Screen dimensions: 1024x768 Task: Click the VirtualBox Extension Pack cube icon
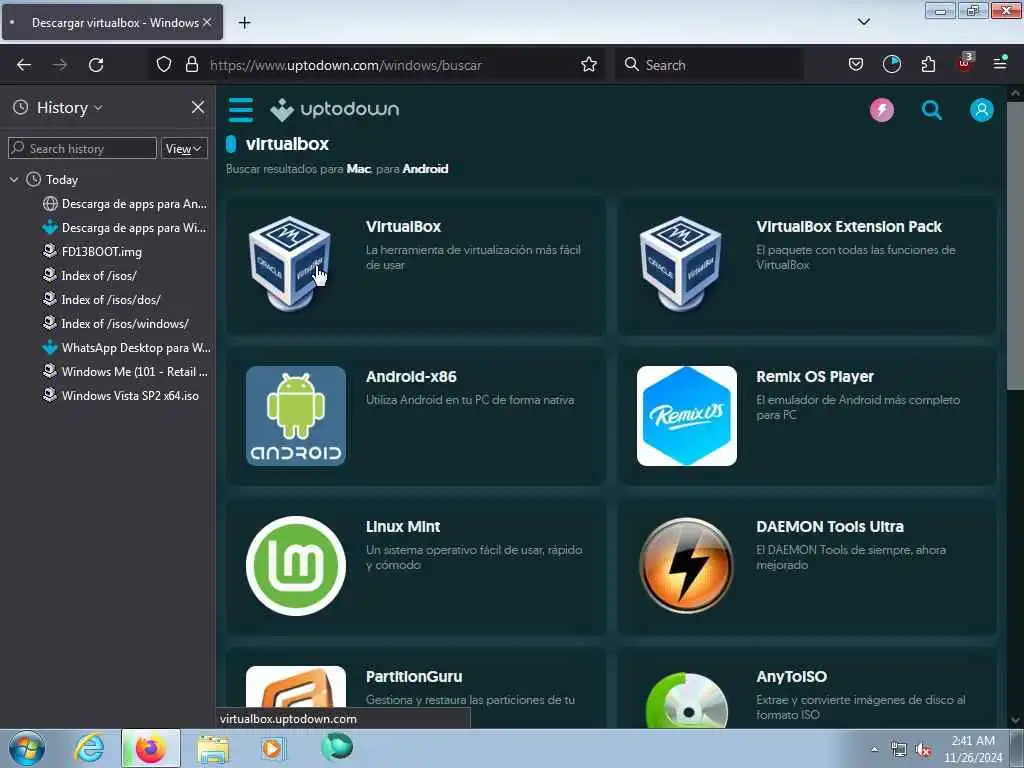click(680, 263)
